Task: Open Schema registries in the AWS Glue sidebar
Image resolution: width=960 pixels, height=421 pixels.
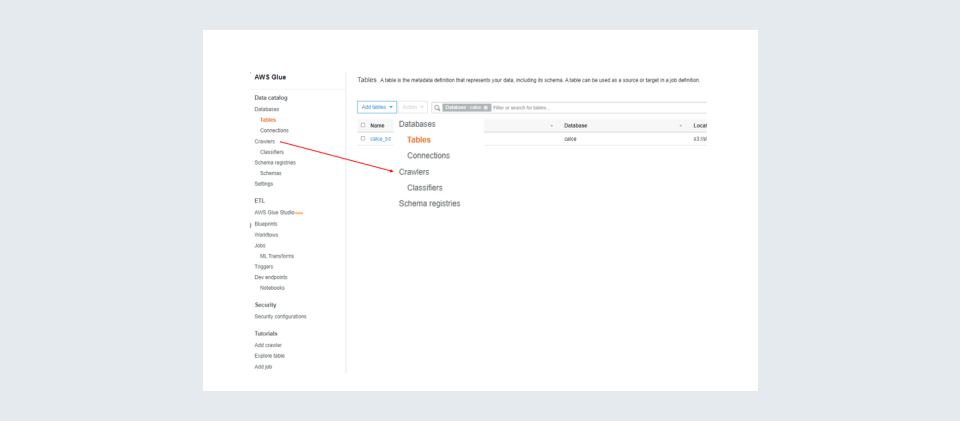Action: 275,163
